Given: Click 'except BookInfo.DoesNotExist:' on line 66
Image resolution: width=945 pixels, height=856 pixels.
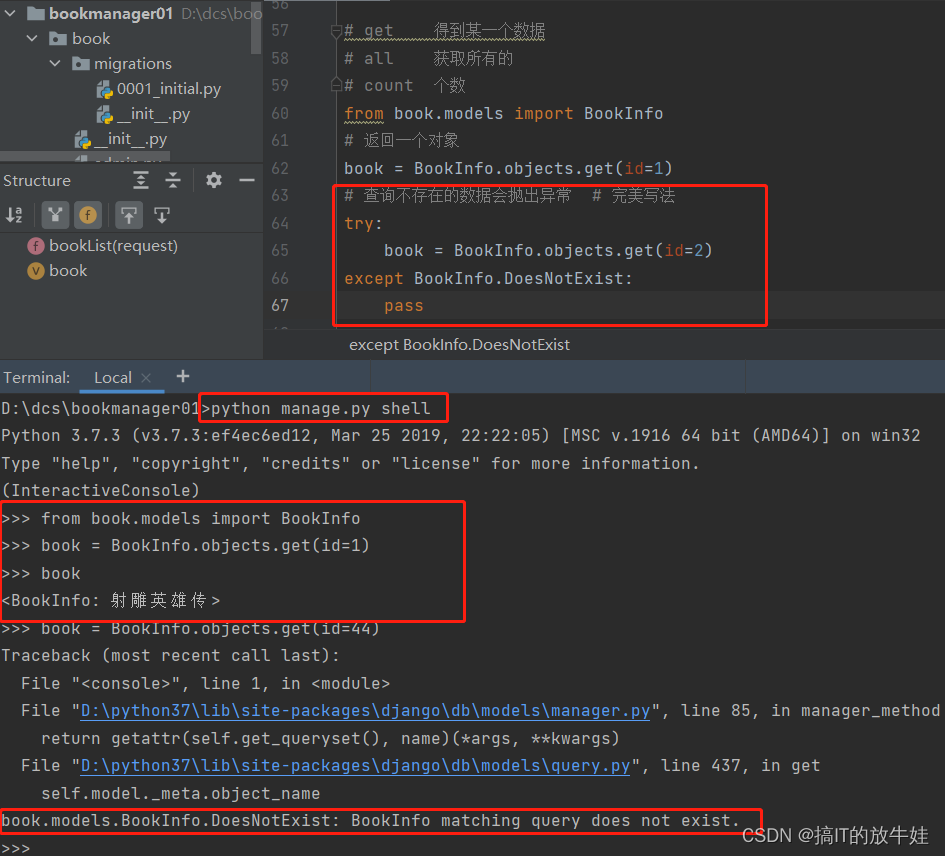Looking at the screenshot, I should 488,279.
